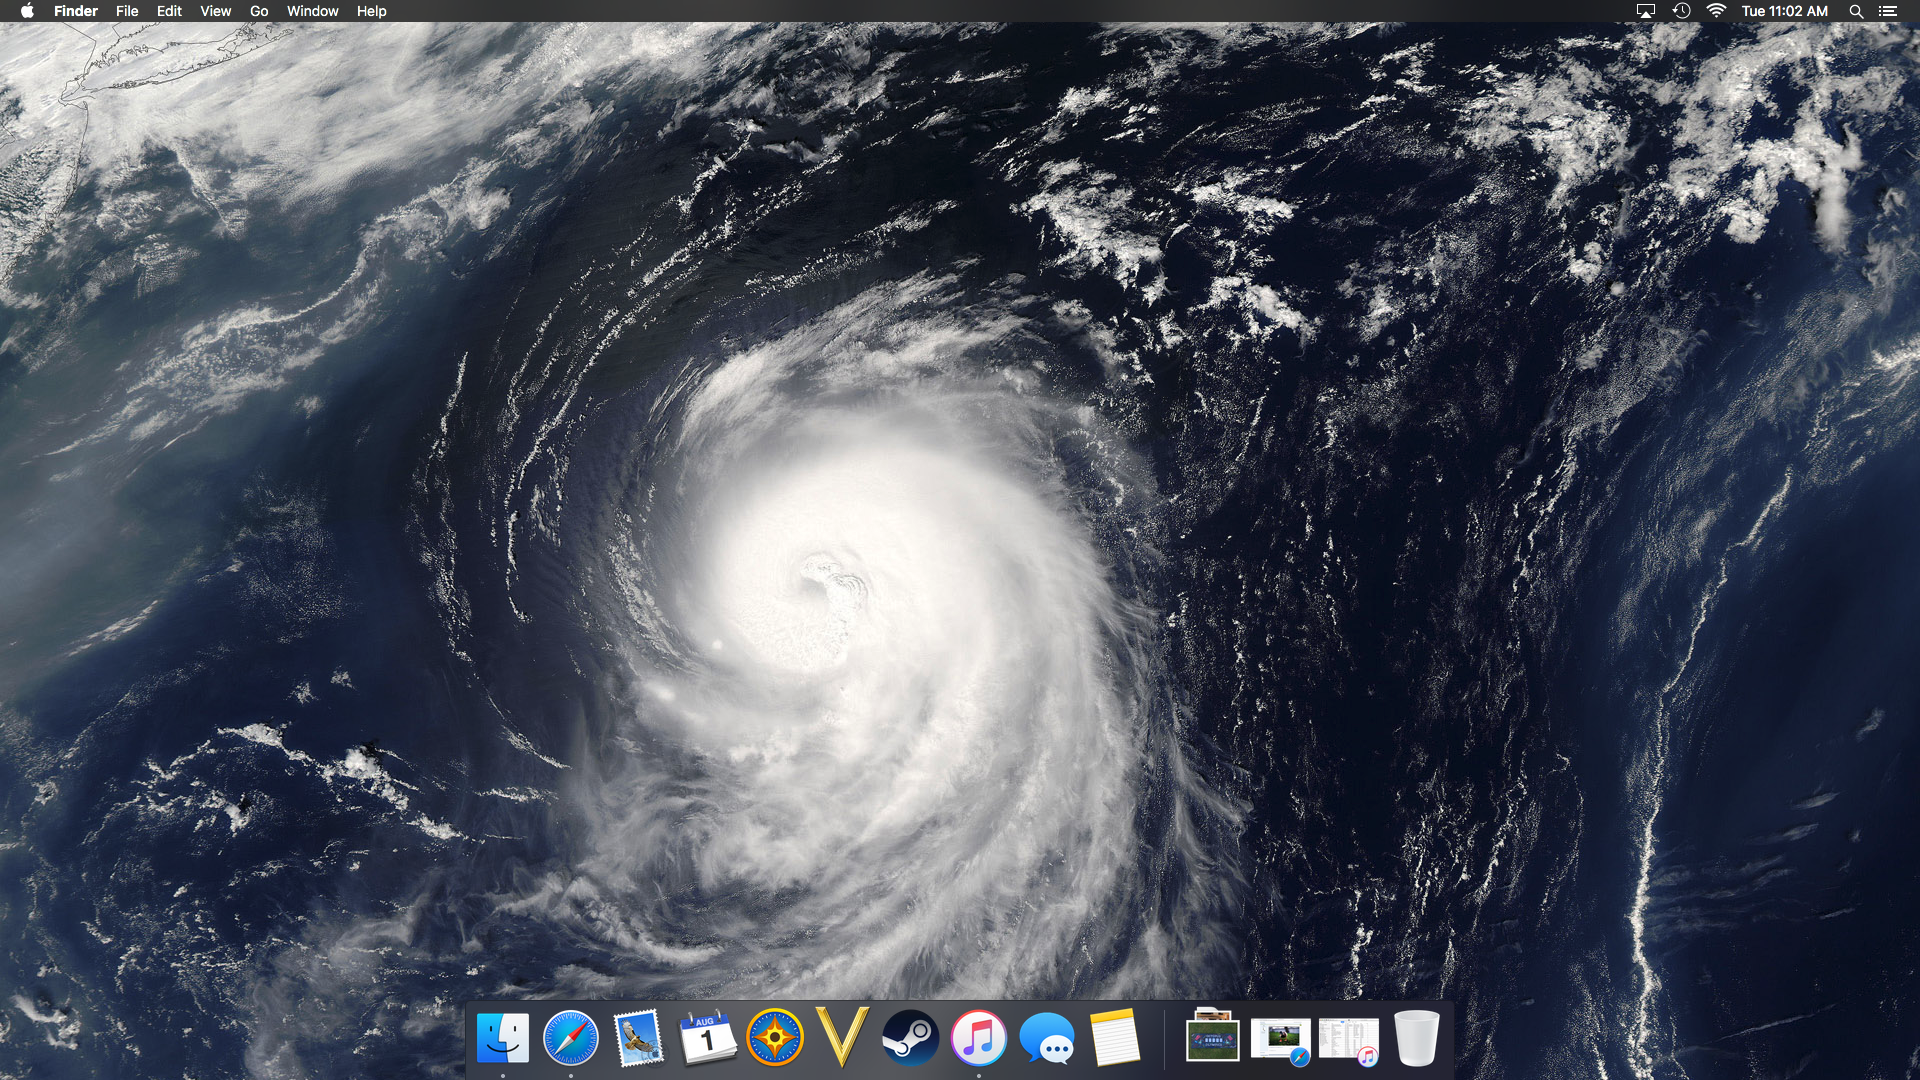Open Finder from the dock
The width and height of the screenshot is (1920, 1080).
click(503, 1037)
